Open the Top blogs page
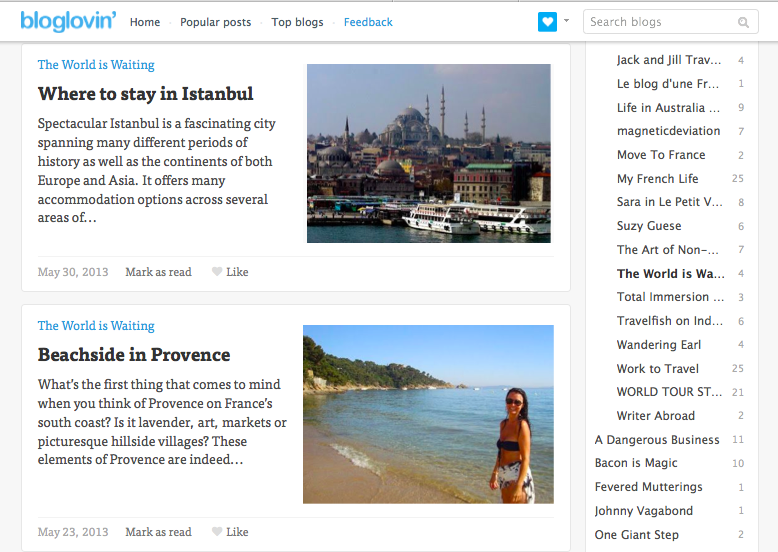778x552 pixels. tap(298, 22)
